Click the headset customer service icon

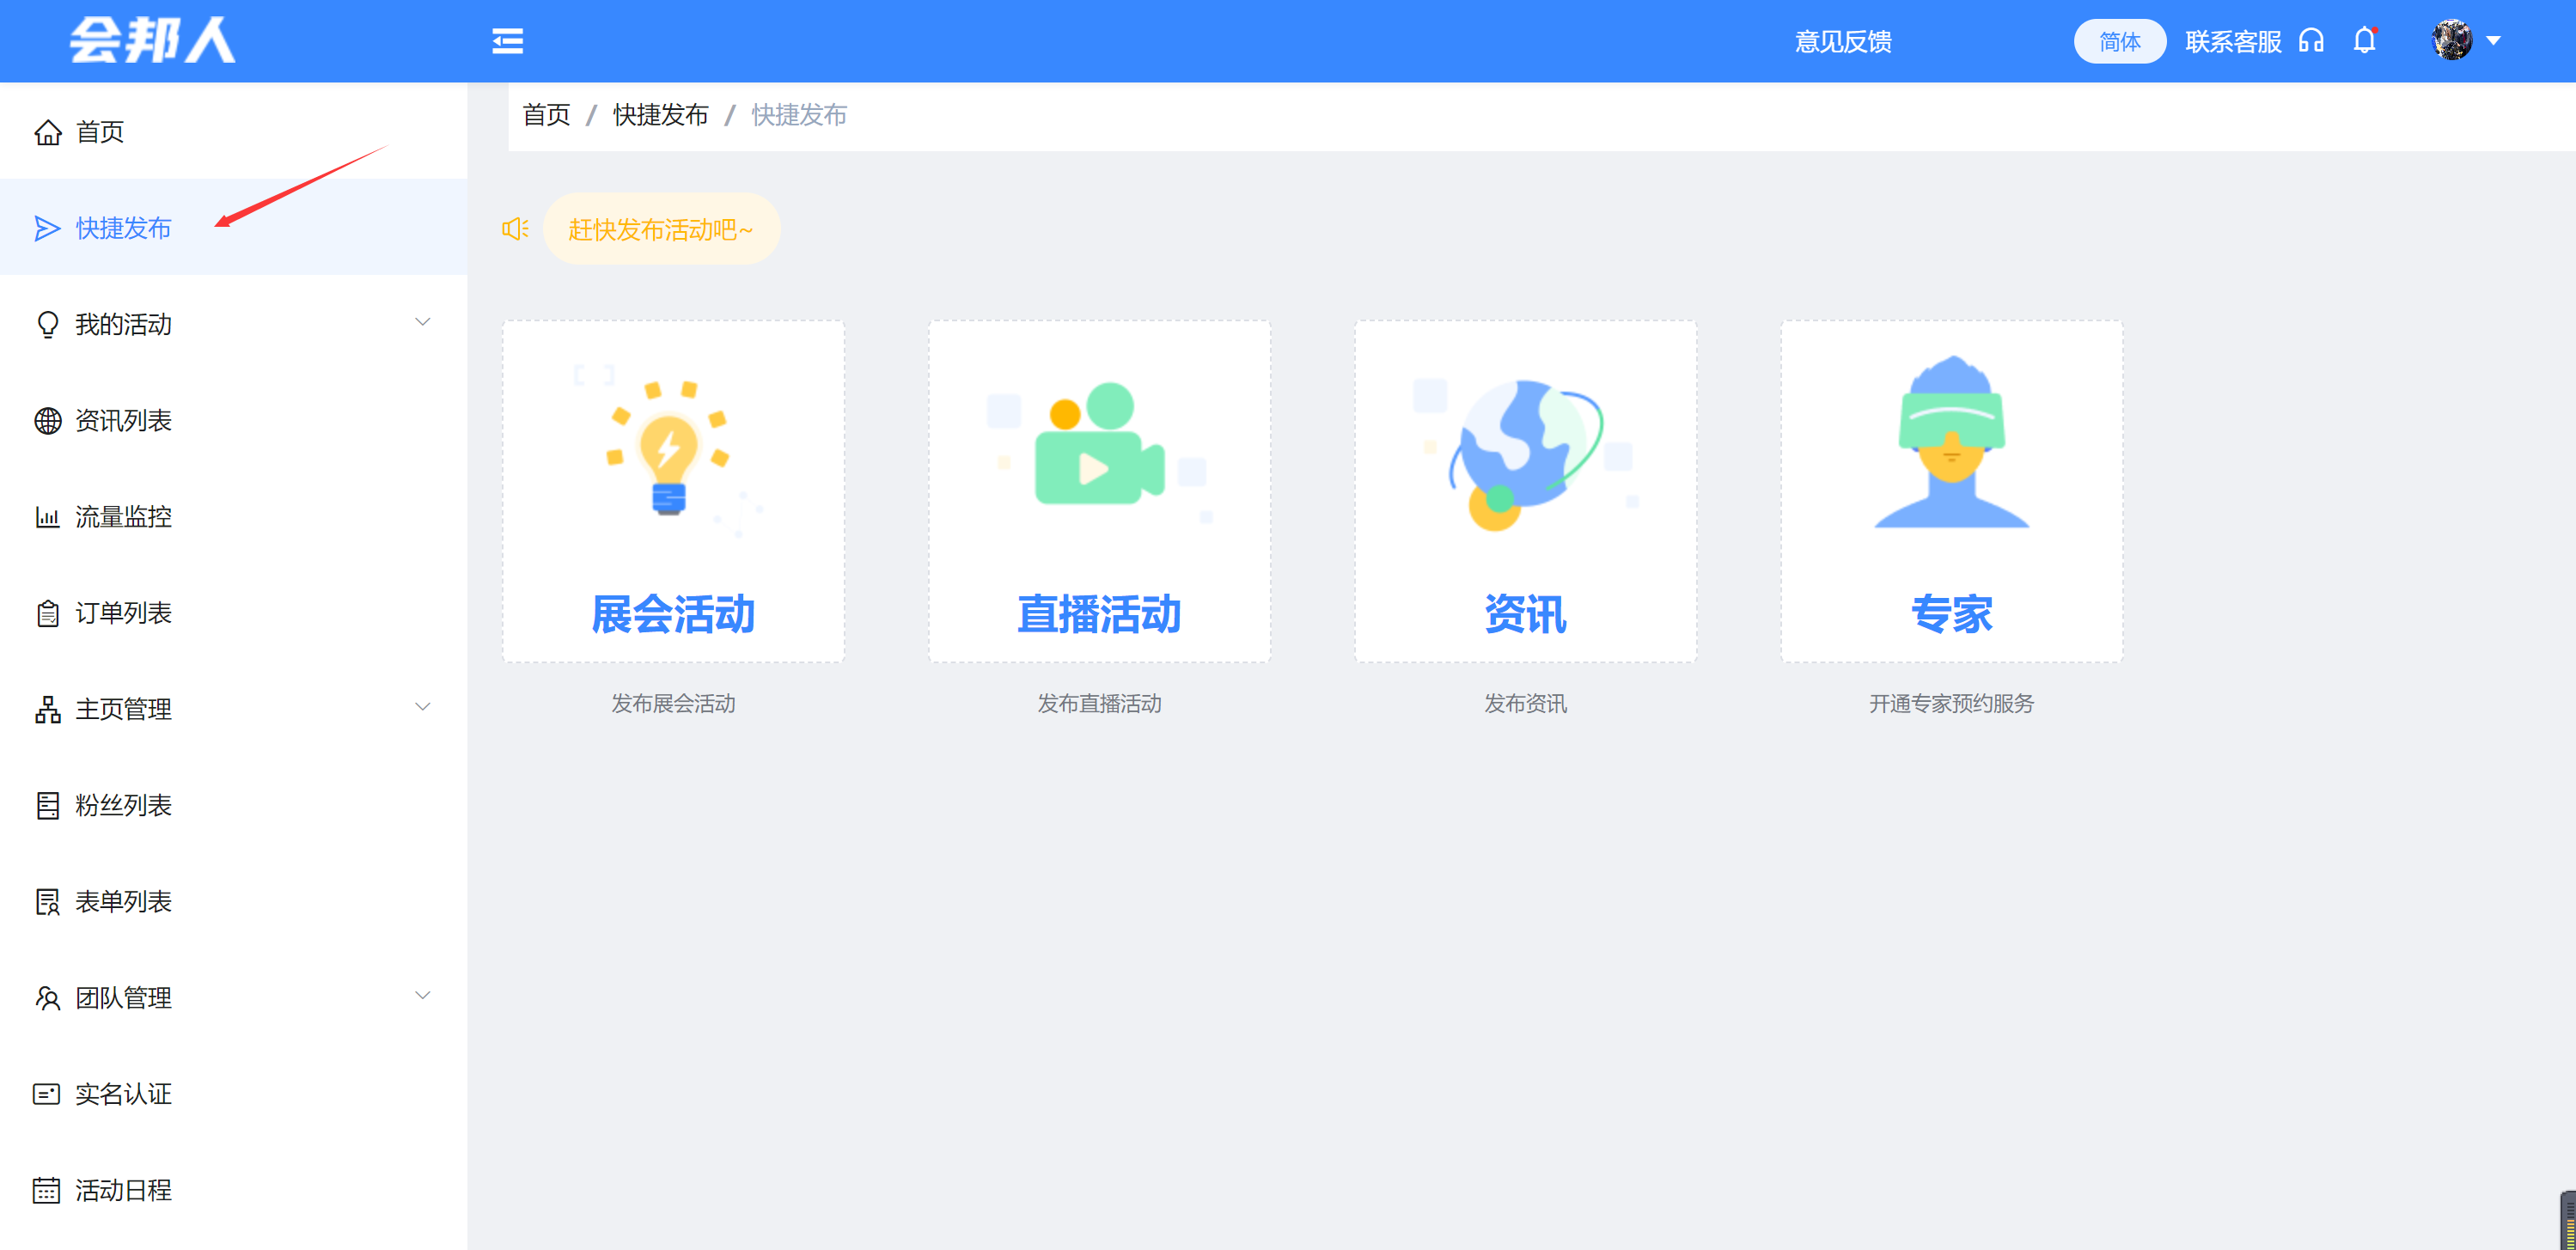tap(2311, 41)
